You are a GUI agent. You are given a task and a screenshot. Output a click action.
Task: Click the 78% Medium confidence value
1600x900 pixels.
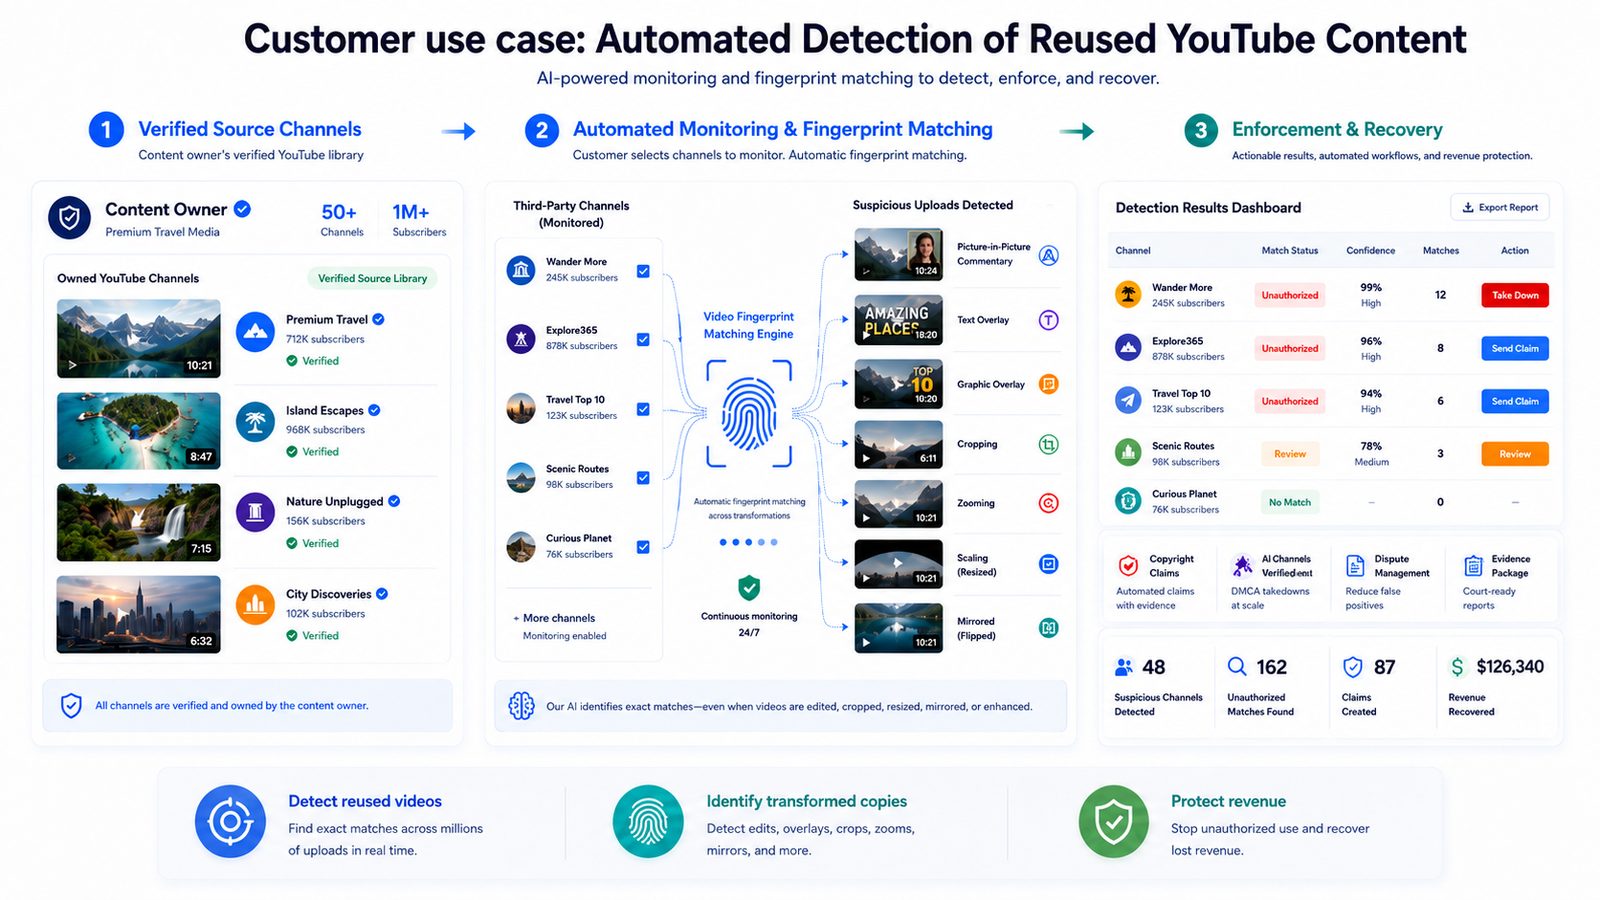(x=1371, y=454)
